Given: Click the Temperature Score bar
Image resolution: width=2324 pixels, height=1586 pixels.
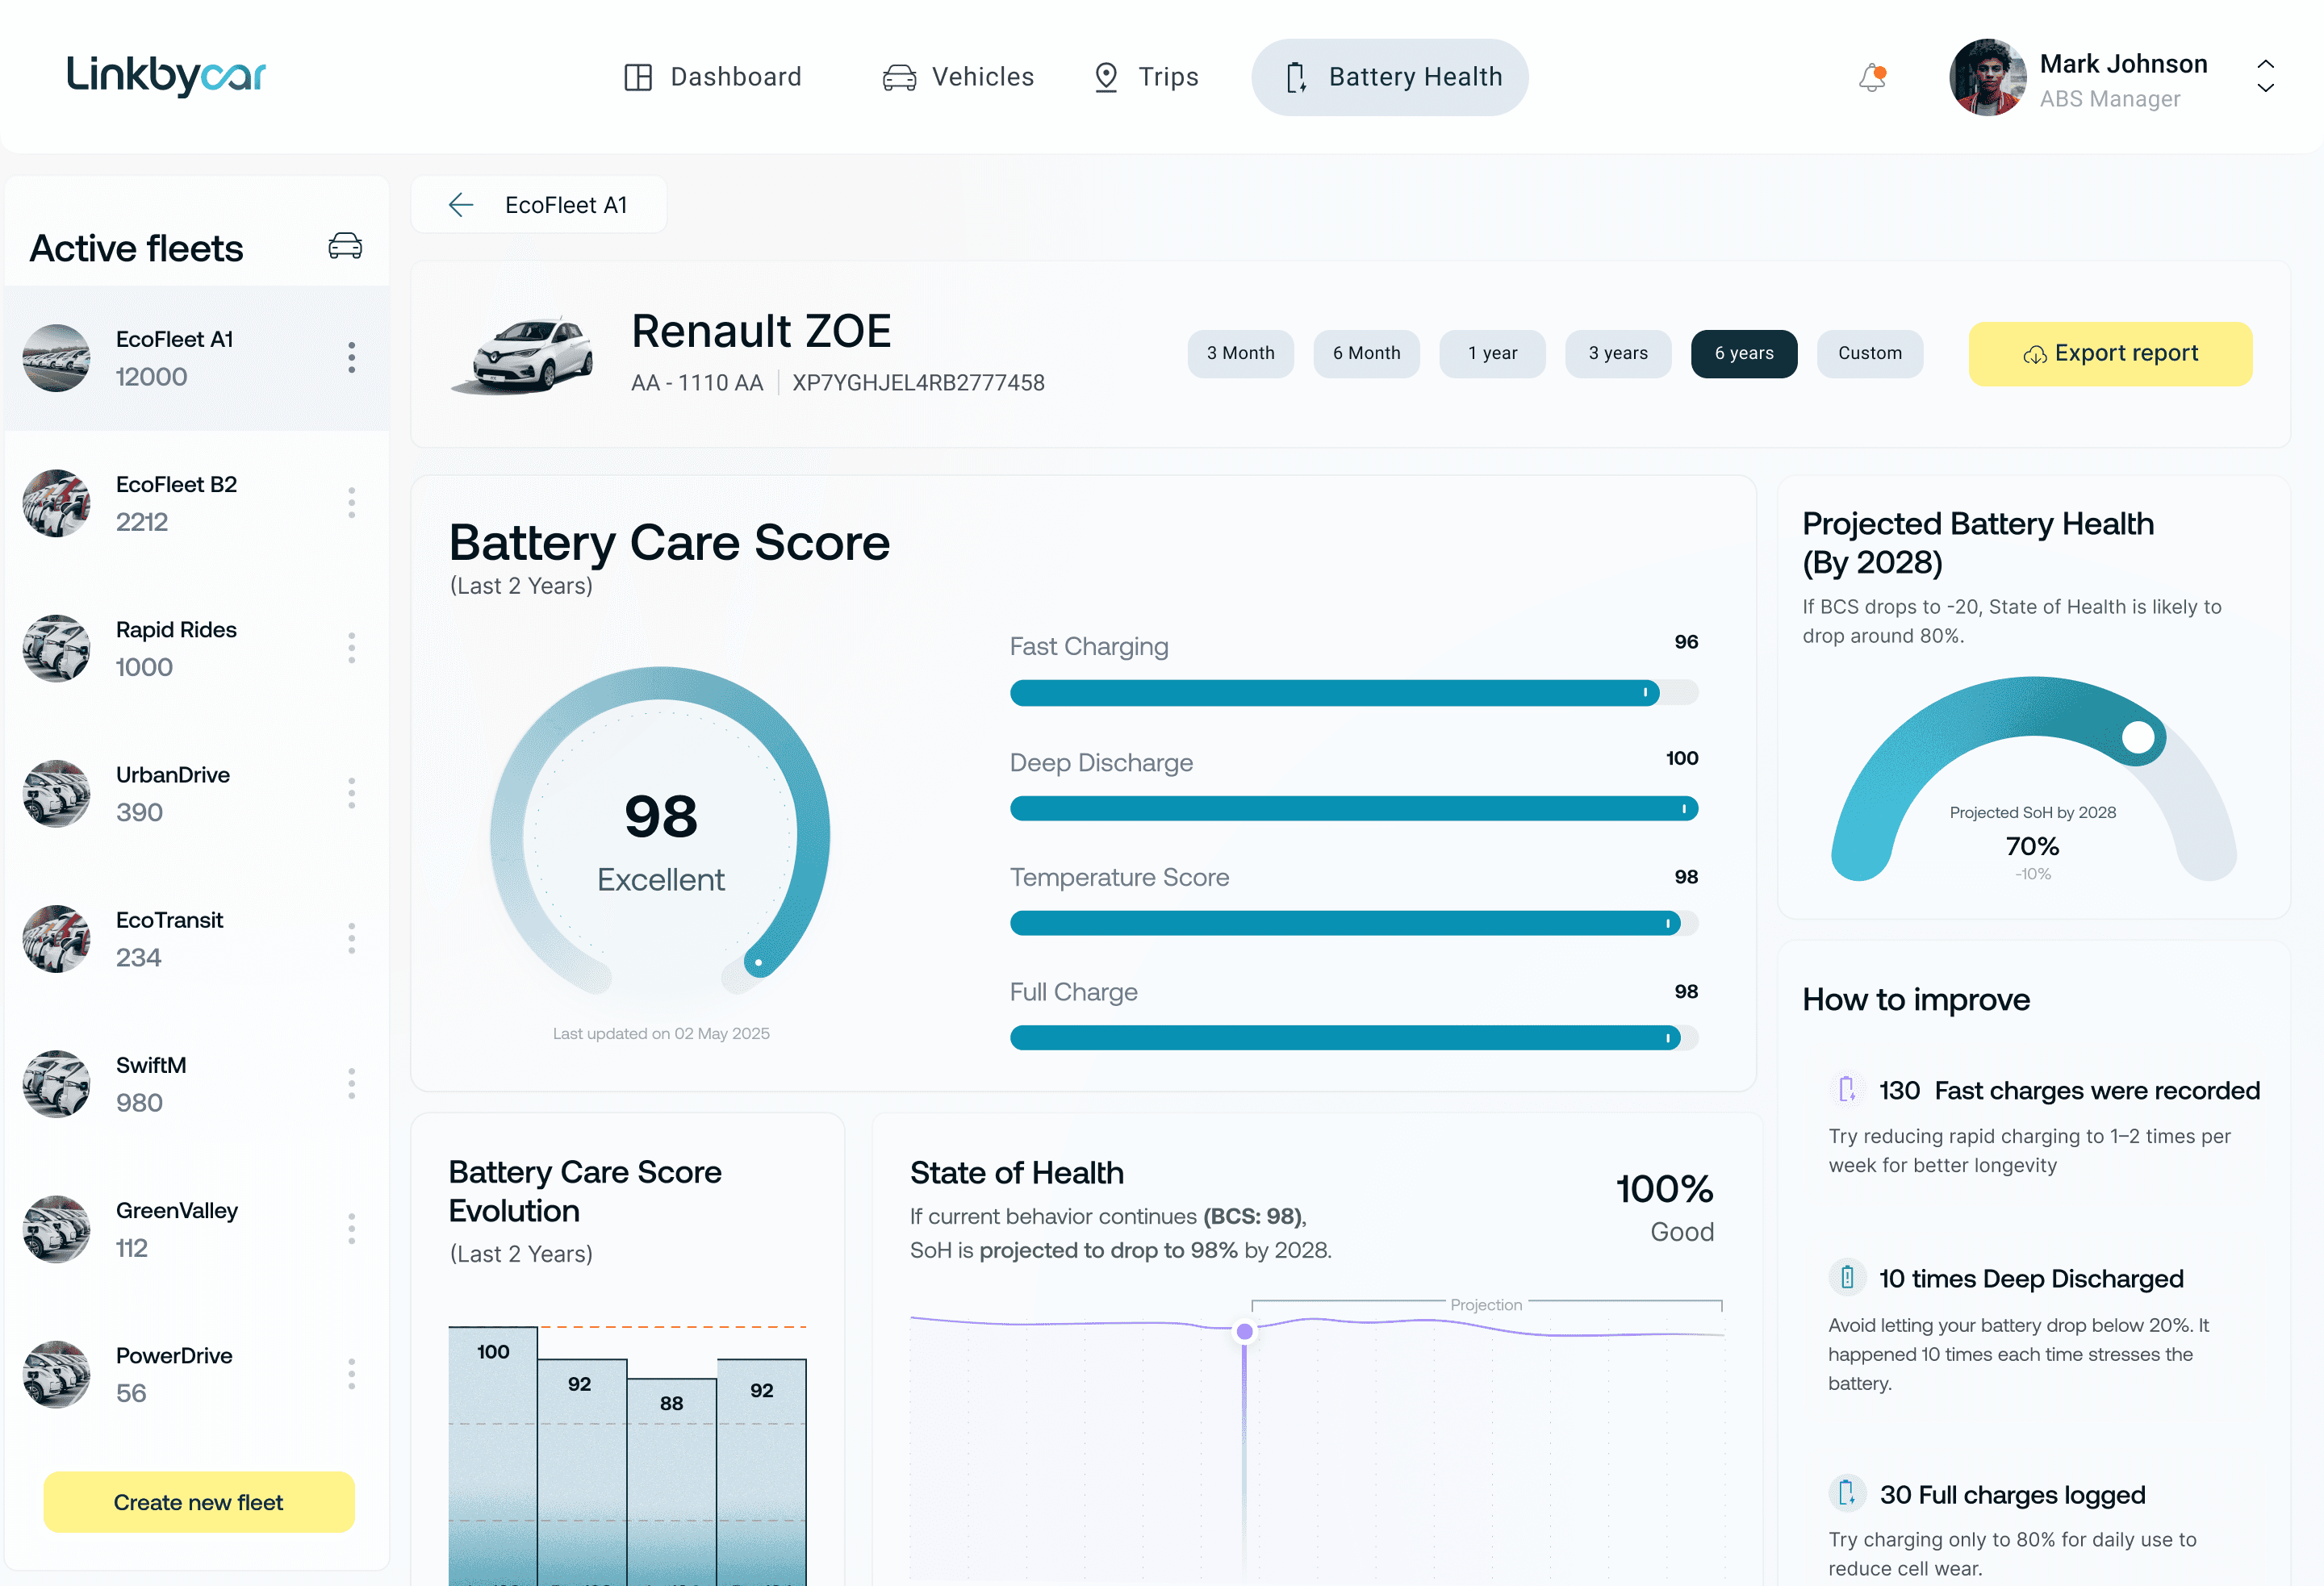Looking at the screenshot, I should (1354, 923).
